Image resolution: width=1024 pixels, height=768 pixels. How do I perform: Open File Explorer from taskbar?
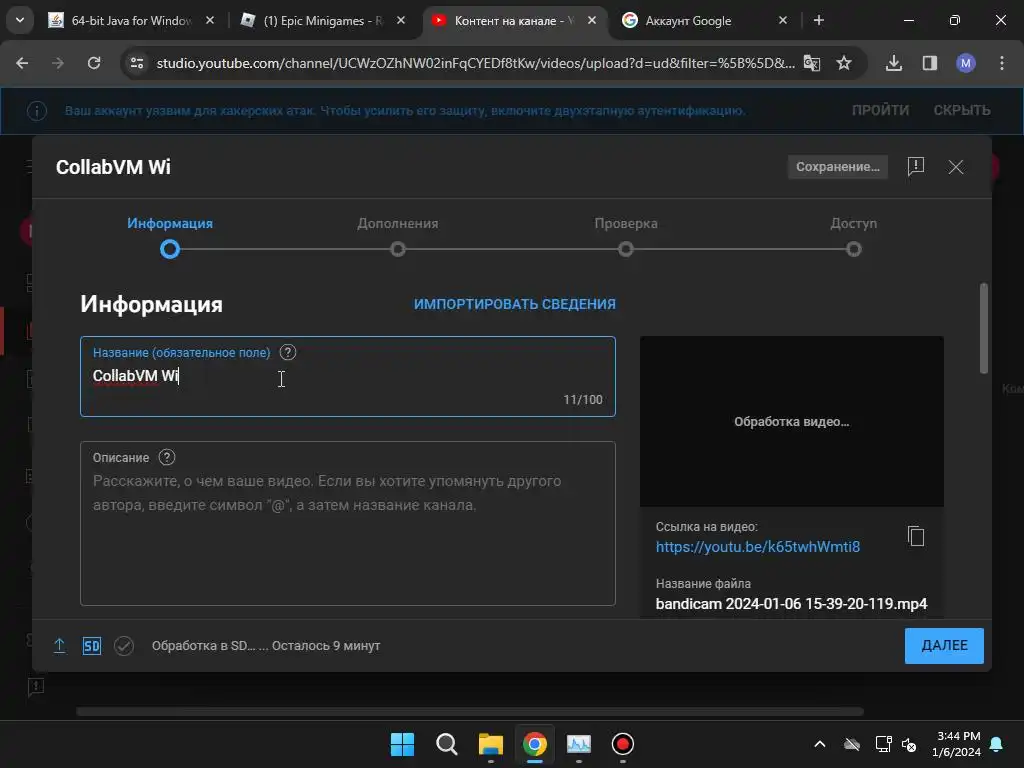490,744
